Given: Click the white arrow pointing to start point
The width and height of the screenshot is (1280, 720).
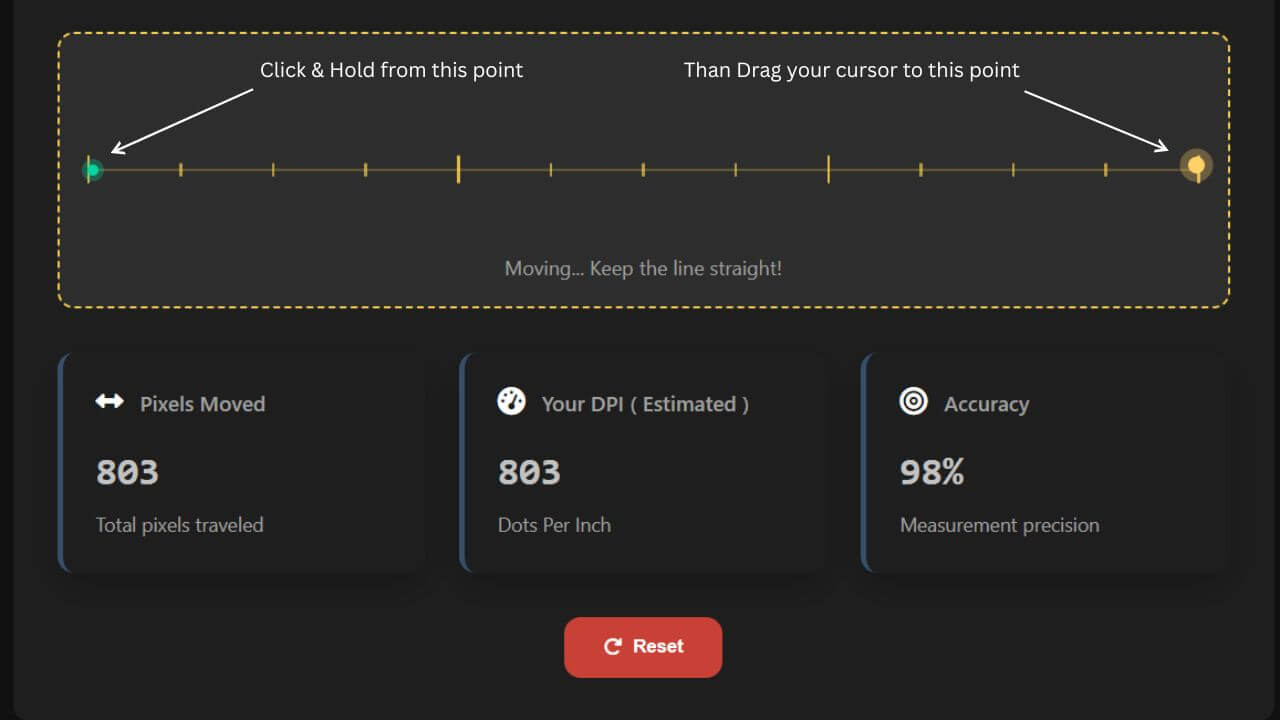Looking at the screenshot, I should (182, 121).
